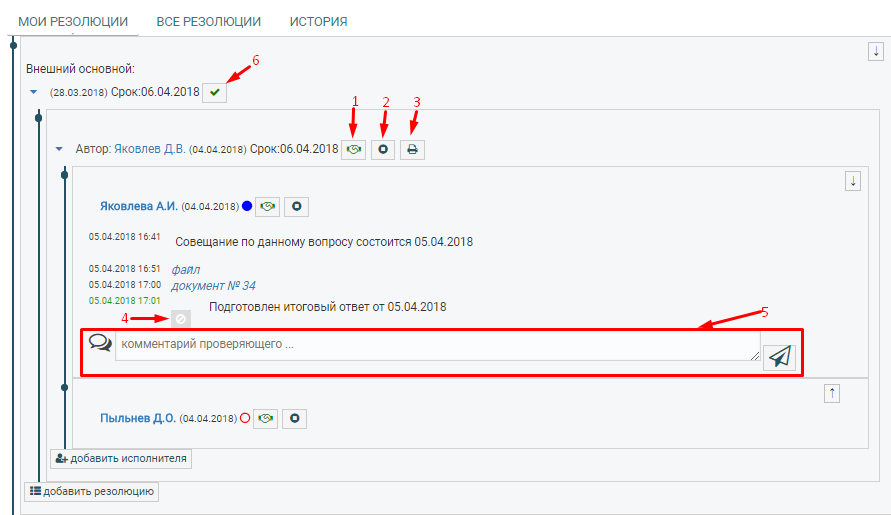This screenshot has width=891, height=515.
Task: Print the resolution via printer icon
Action: 412,149
